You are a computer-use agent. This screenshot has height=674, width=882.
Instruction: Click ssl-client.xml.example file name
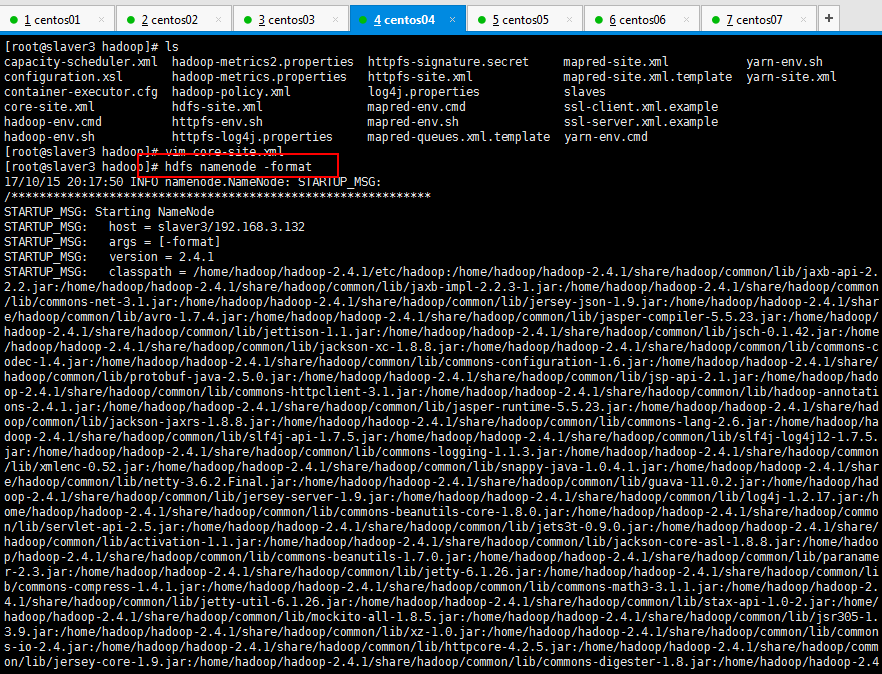(641, 107)
